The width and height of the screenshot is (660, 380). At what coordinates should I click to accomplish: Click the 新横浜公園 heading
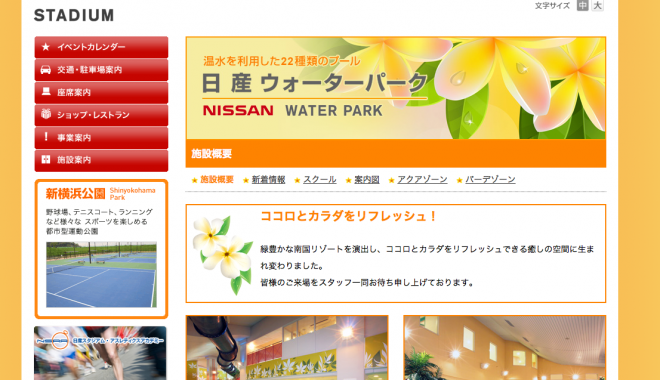pos(75,194)
